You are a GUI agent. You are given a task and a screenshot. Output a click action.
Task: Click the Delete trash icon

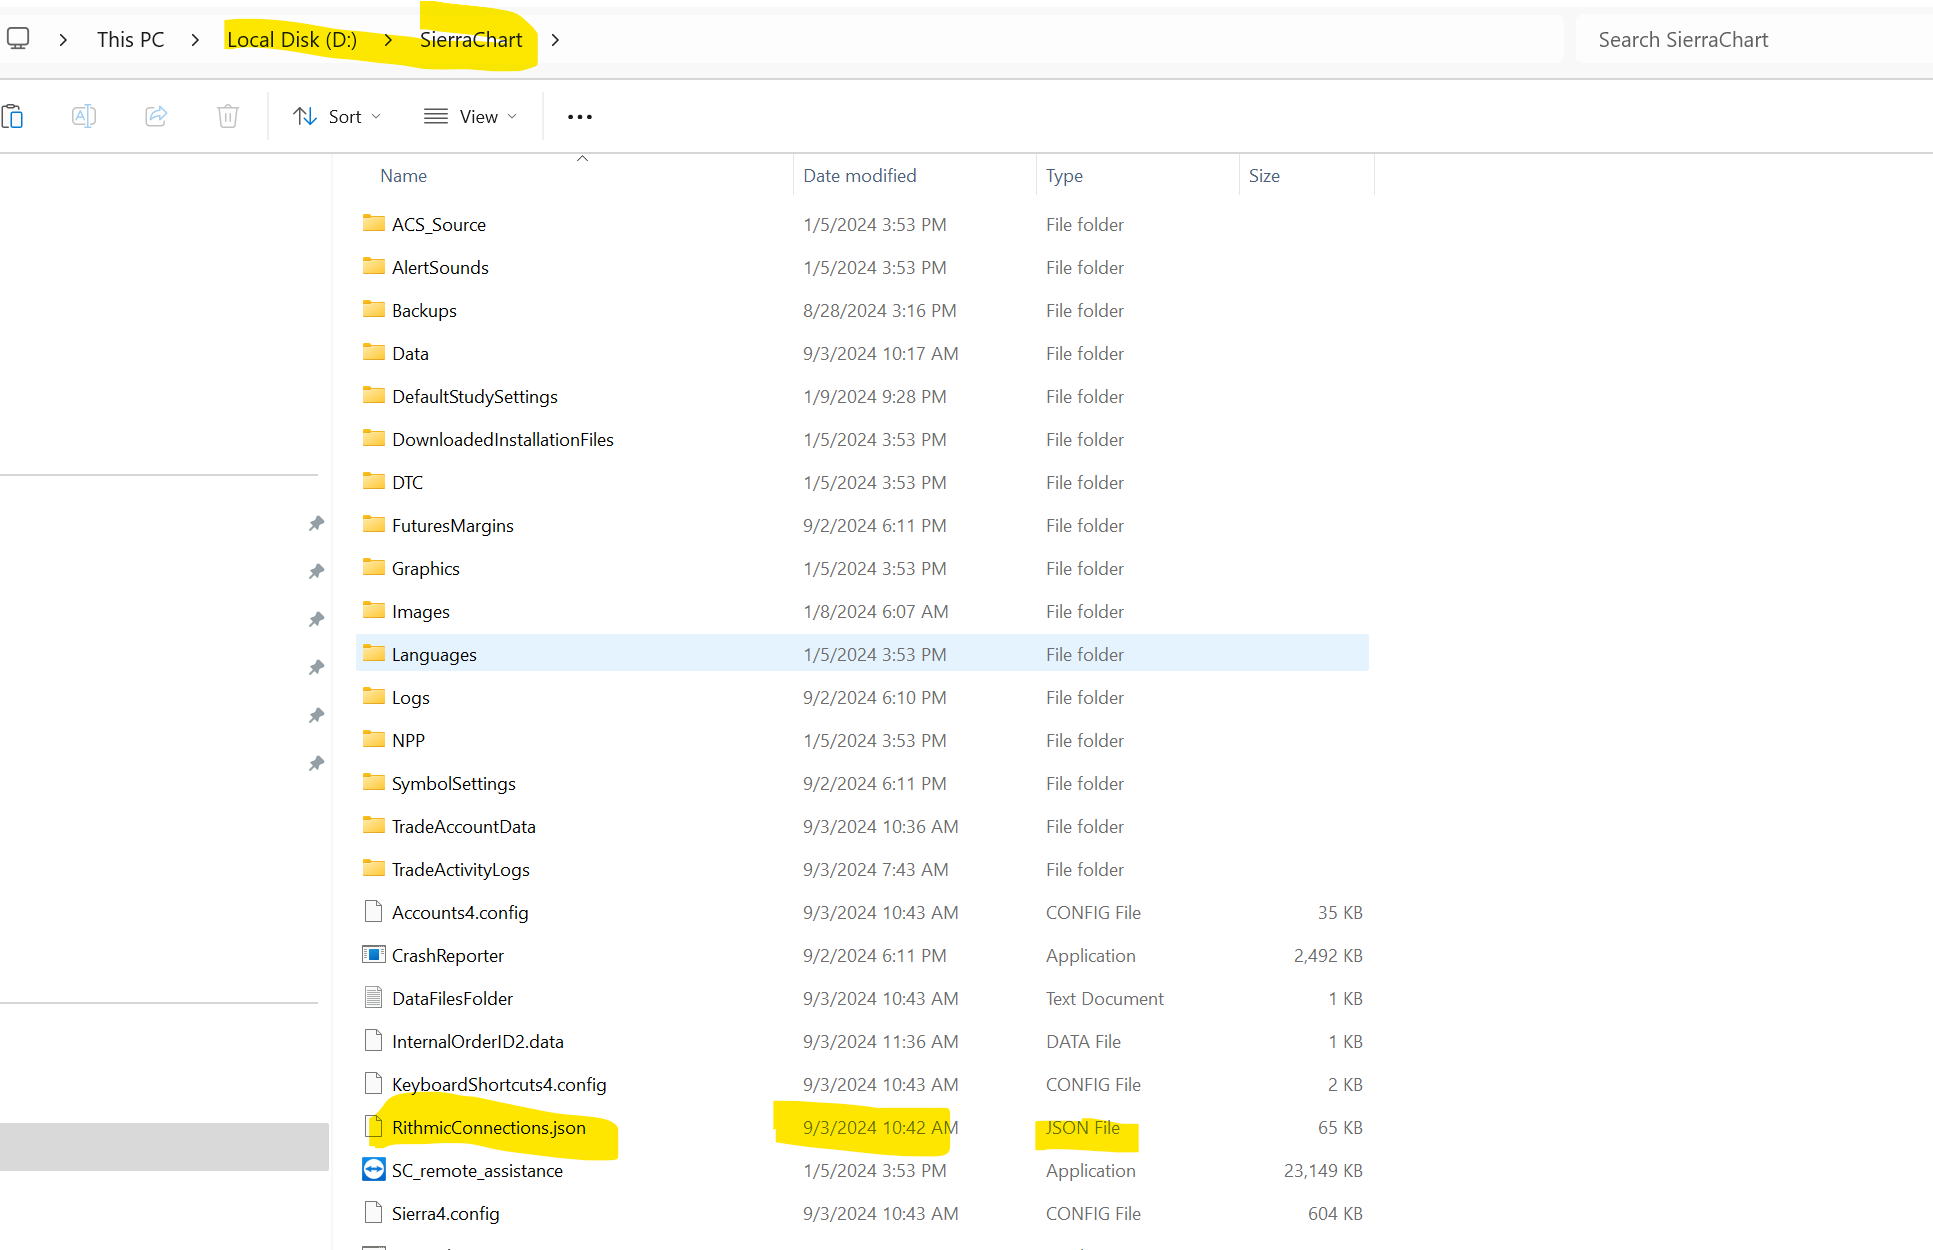[228, 116]
